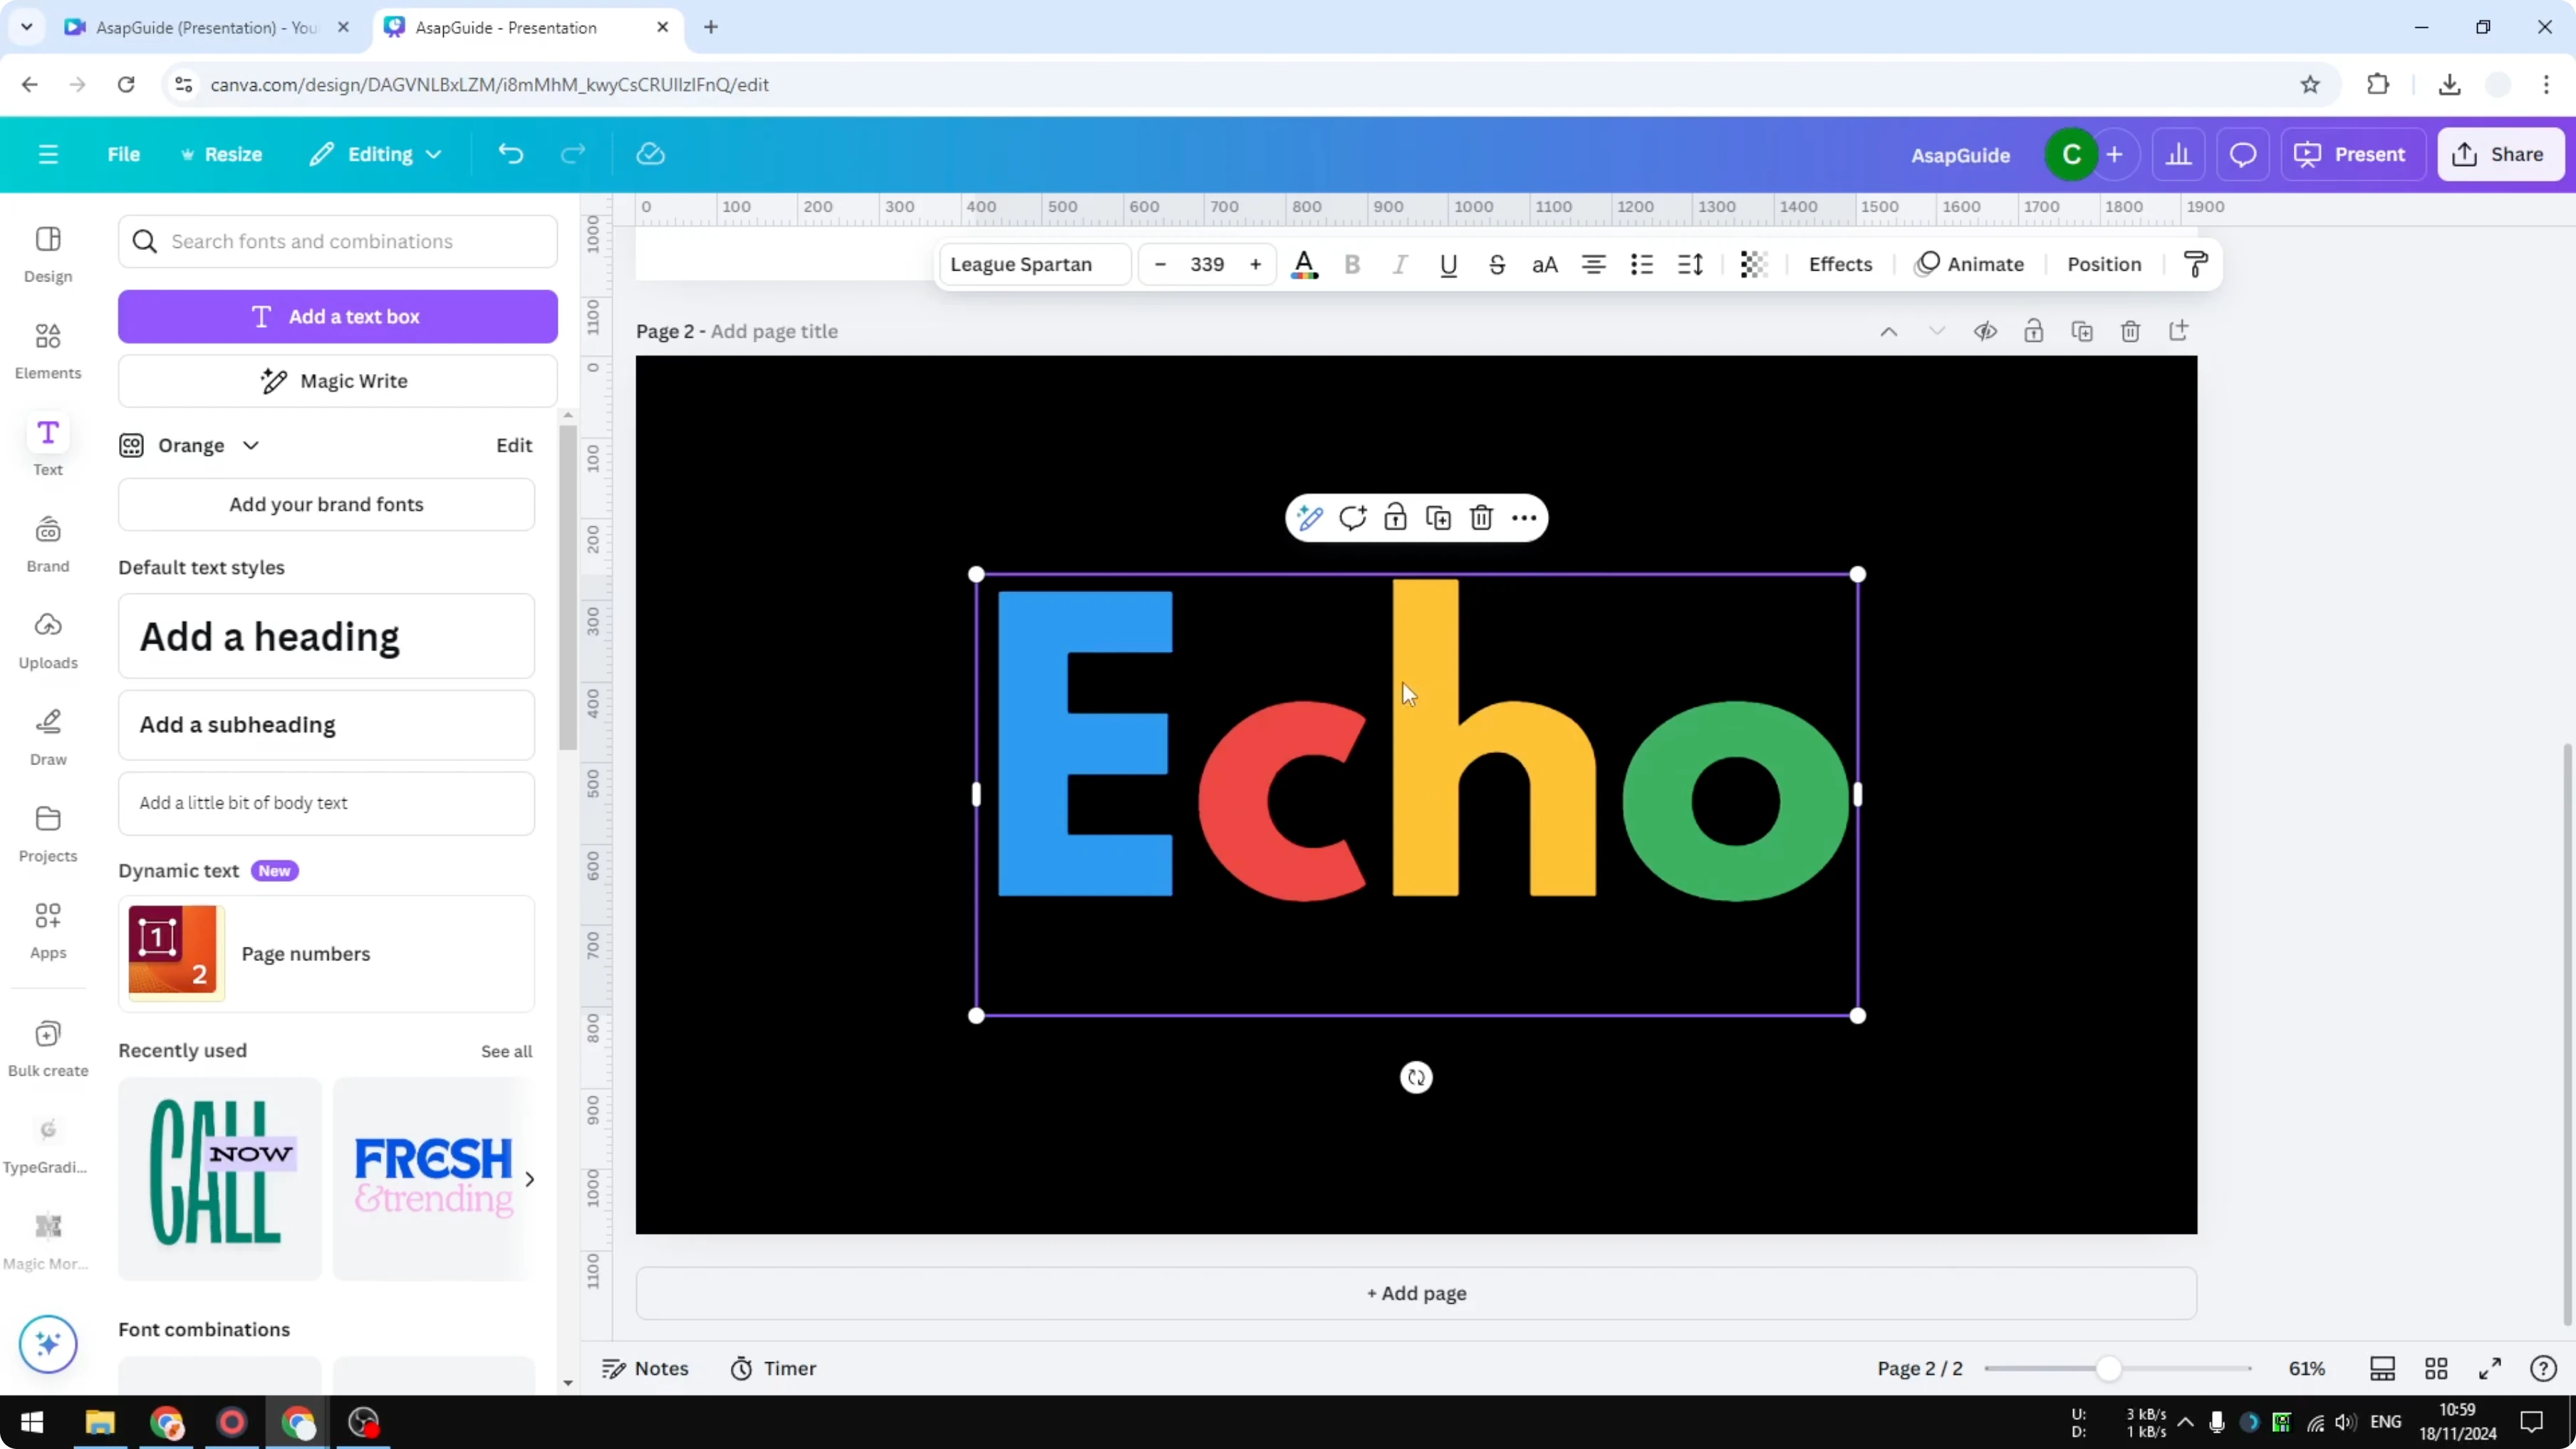The height and width of the screenshot is (1449, 2576).
Task: Open the Uploads panel
Action: [47, 638]
